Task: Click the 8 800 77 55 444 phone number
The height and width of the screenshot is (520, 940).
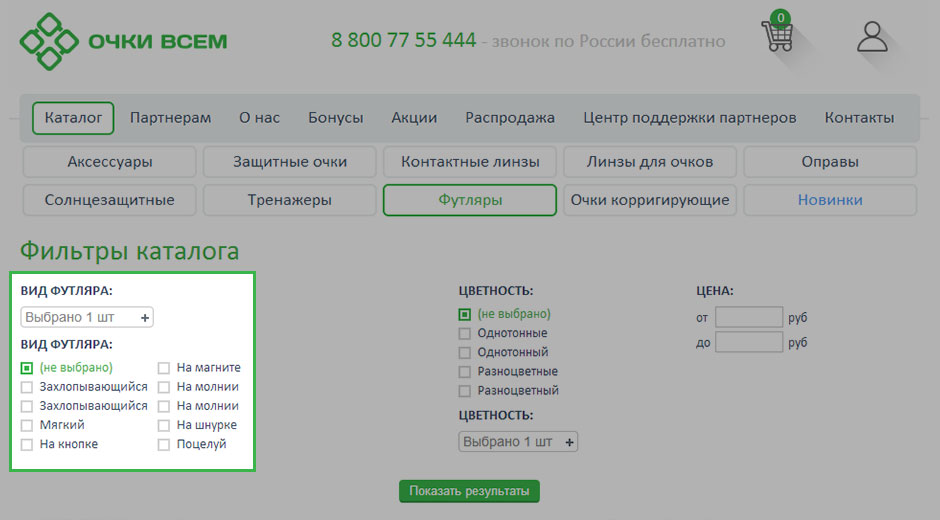Action: (403, 41)
